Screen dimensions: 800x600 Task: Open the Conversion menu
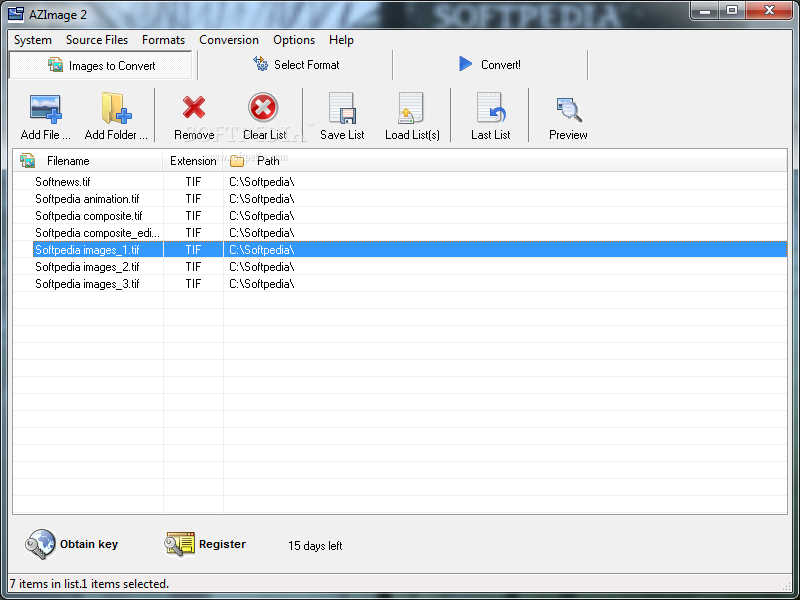point(229,40)
